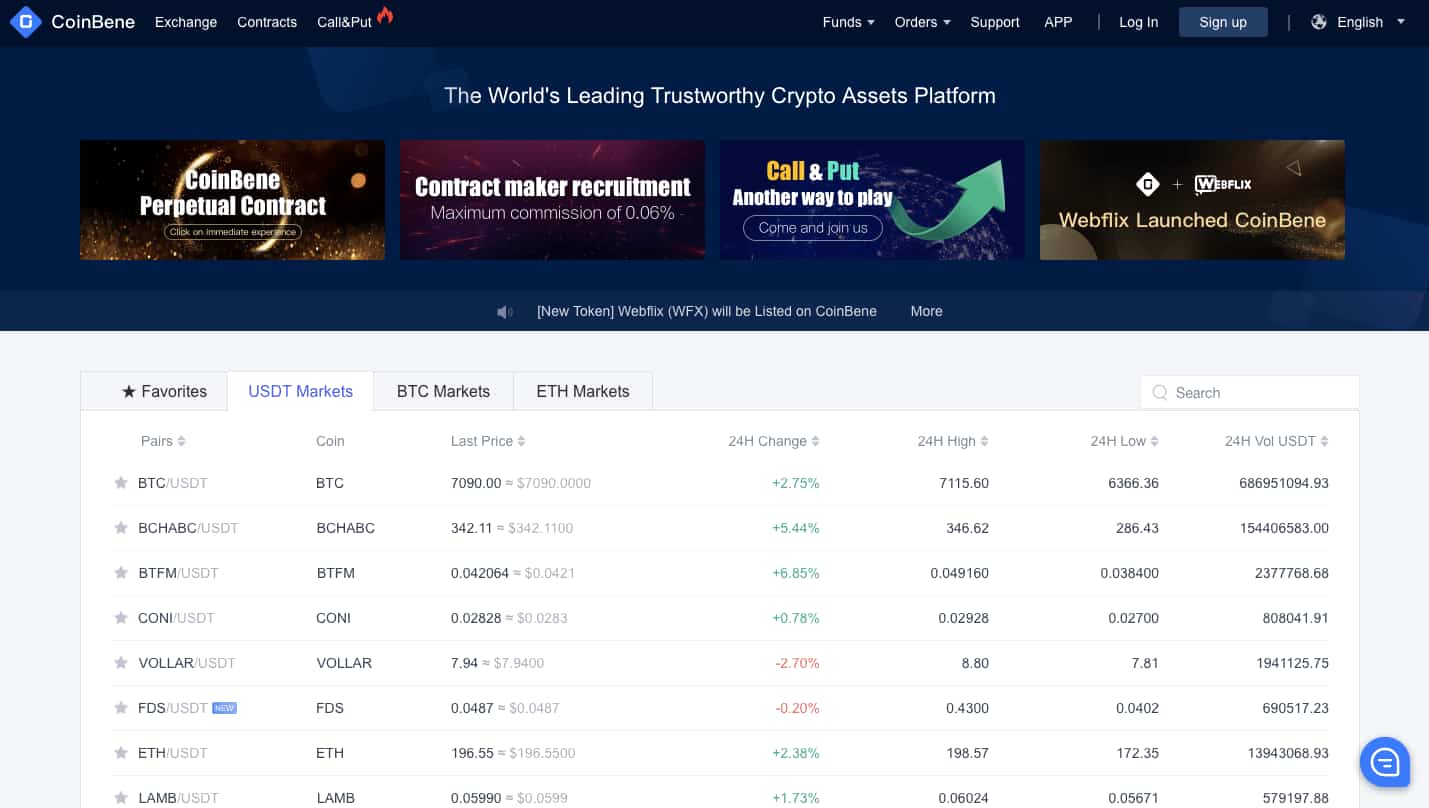Viewport: 1429px width, 808px height.
Task: Open the APP link
Action: (1058, 22)
